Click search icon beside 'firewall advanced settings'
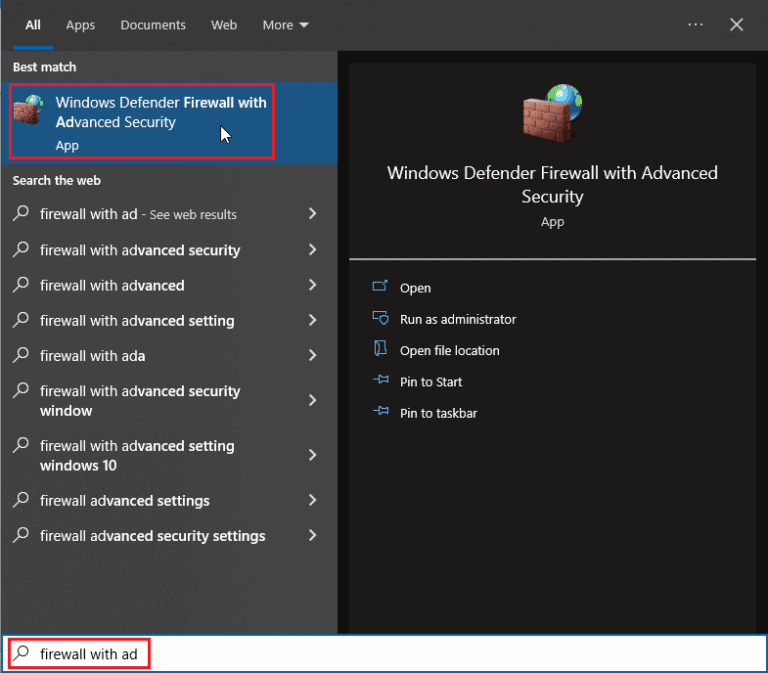The image size is (768, 673). [x=21, y=500]
